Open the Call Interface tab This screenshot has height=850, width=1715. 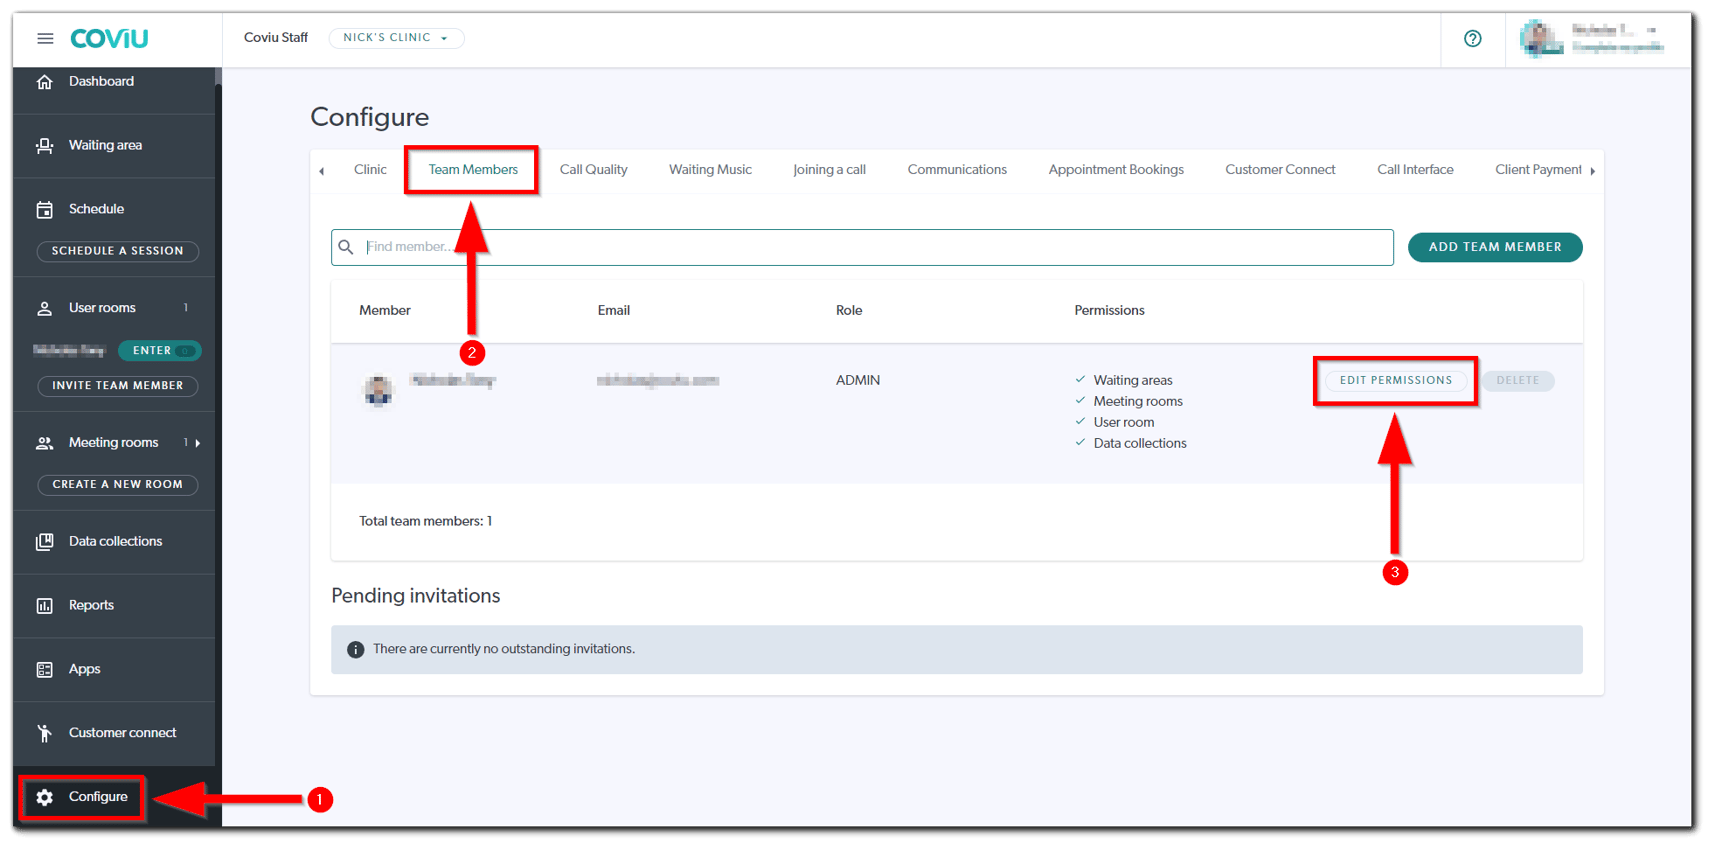click(x=1415, y=170)
